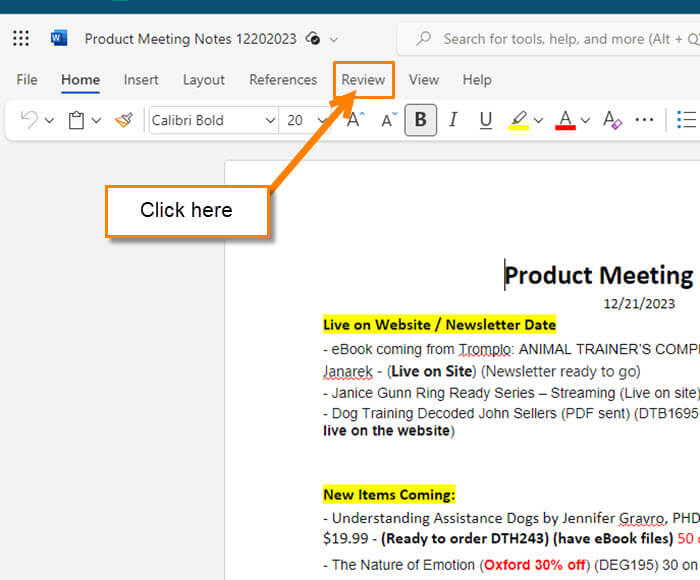Expand the font color dropdown
Viewport: 700px width, 580px height.
585,120
